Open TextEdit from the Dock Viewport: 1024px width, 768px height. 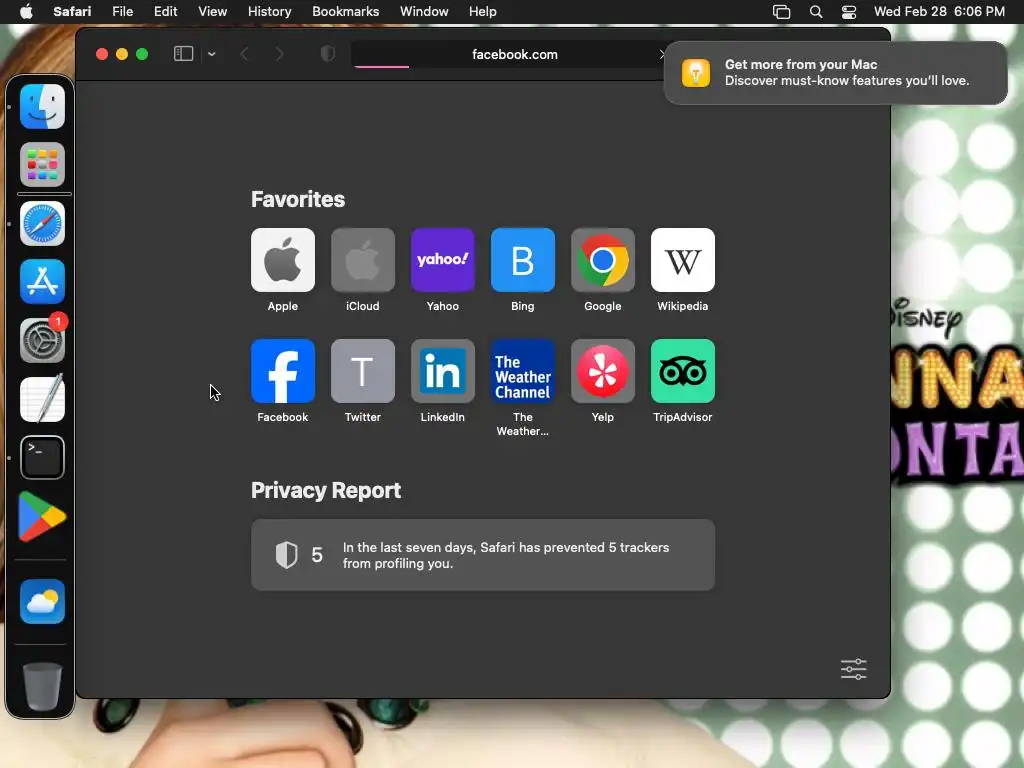42,398
